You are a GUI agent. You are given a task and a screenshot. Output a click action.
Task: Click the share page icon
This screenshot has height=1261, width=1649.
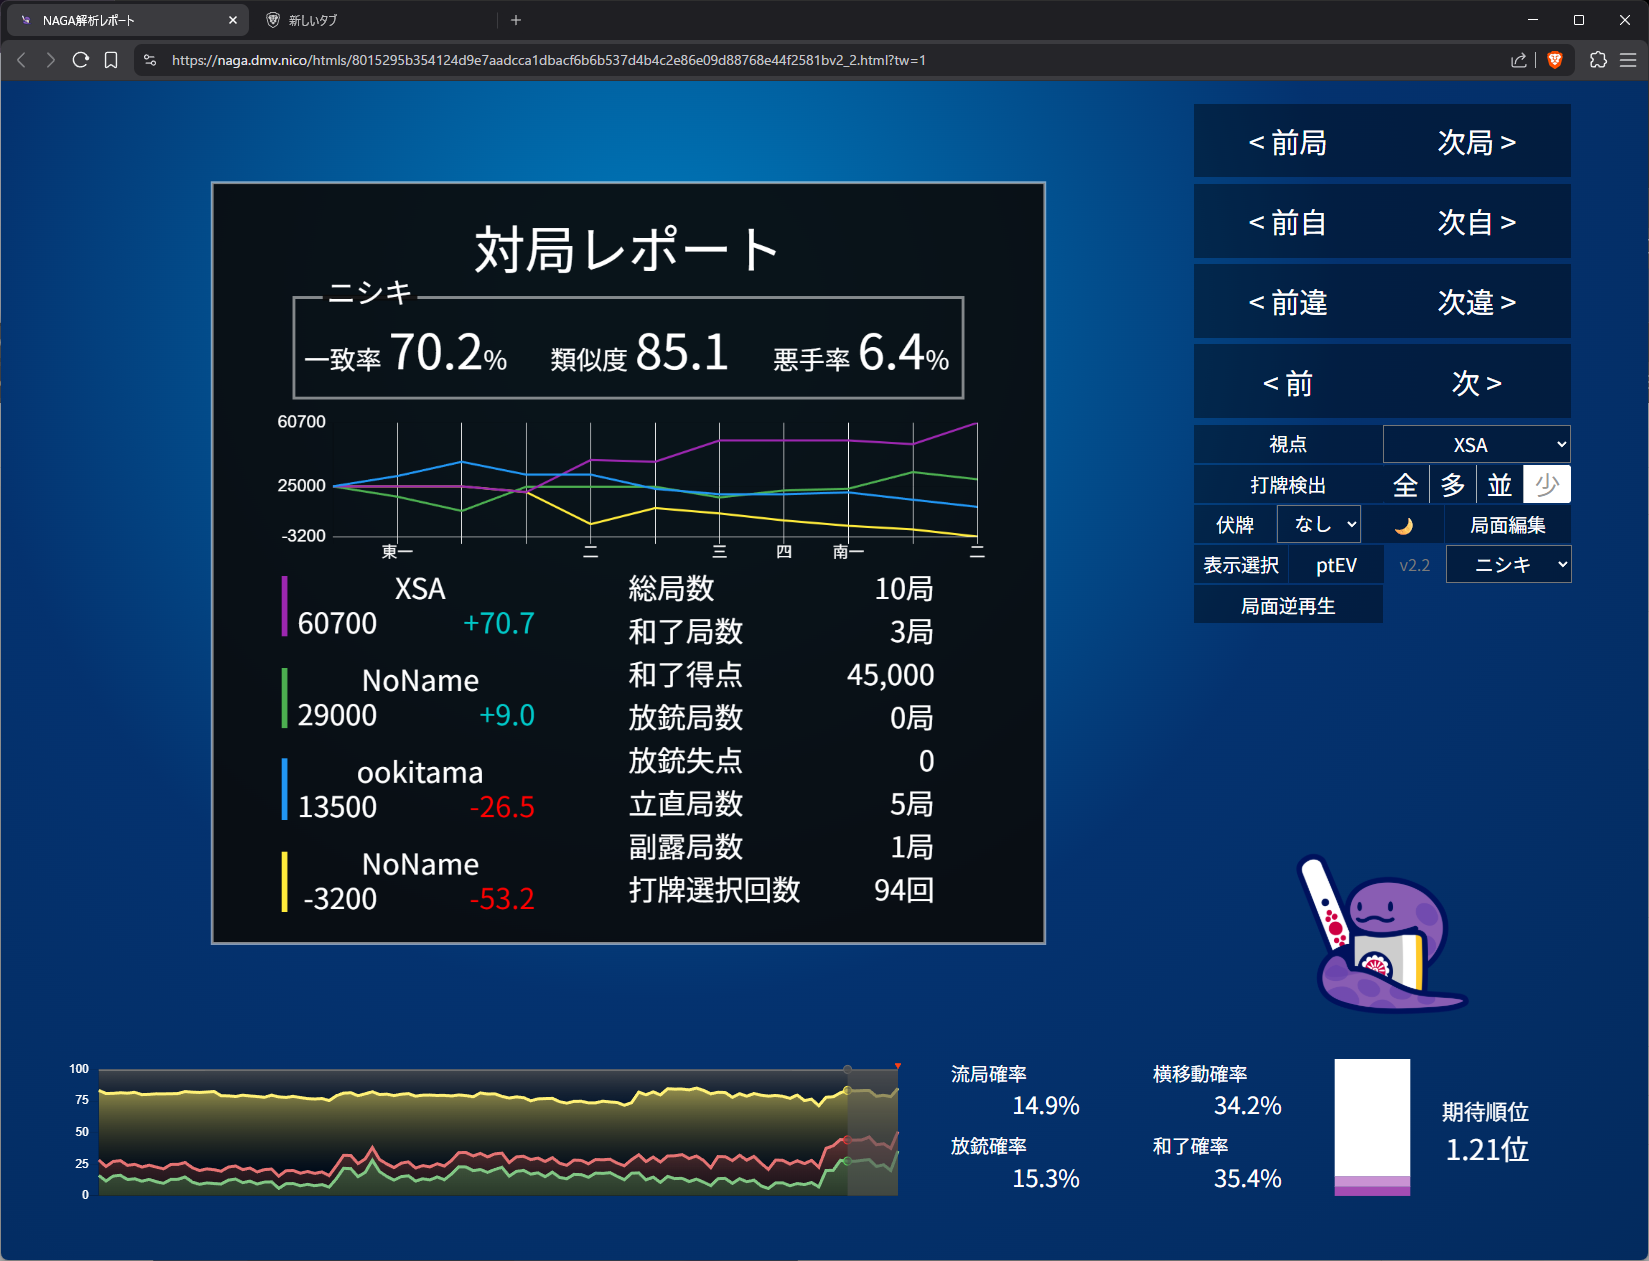(1518, 60)
